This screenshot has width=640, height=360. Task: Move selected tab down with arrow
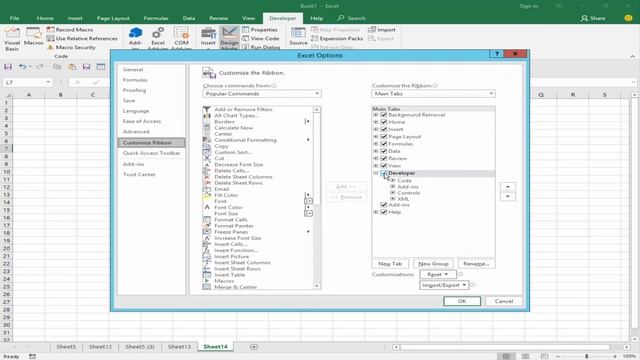tap(508, 196)
